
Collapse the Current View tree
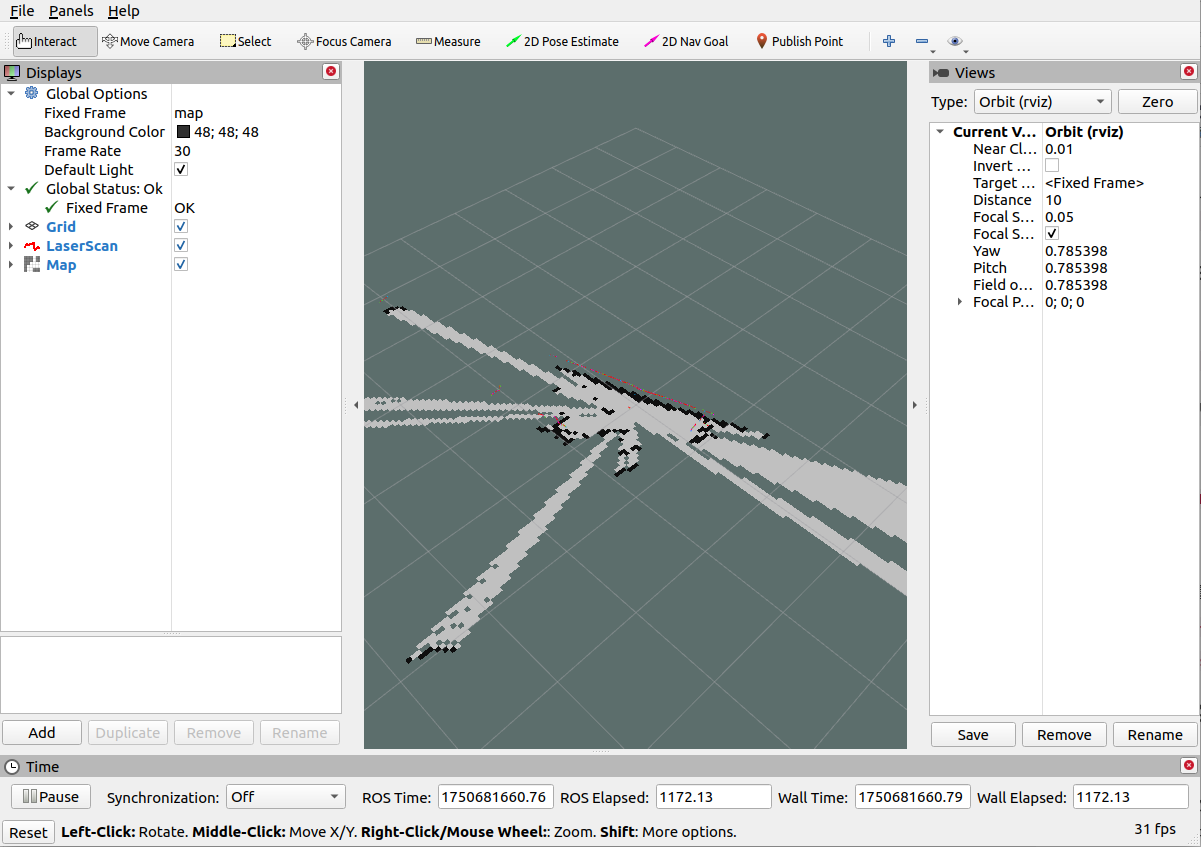940,131
